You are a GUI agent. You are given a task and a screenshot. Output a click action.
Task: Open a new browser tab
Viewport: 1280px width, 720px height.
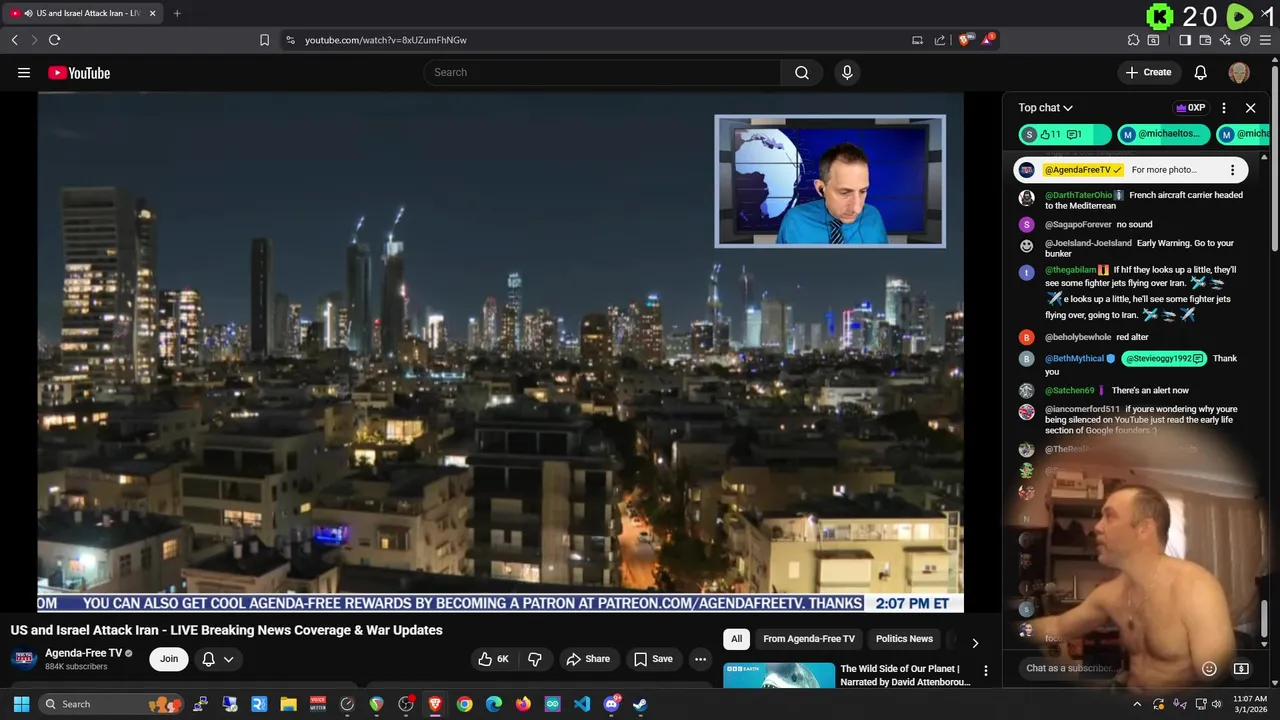(177, 13)
